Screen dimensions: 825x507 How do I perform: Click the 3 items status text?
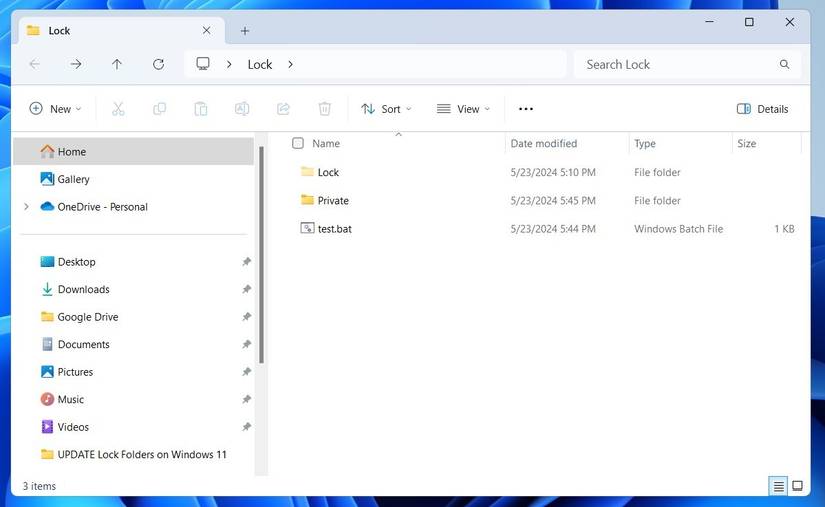pos(39,486)
